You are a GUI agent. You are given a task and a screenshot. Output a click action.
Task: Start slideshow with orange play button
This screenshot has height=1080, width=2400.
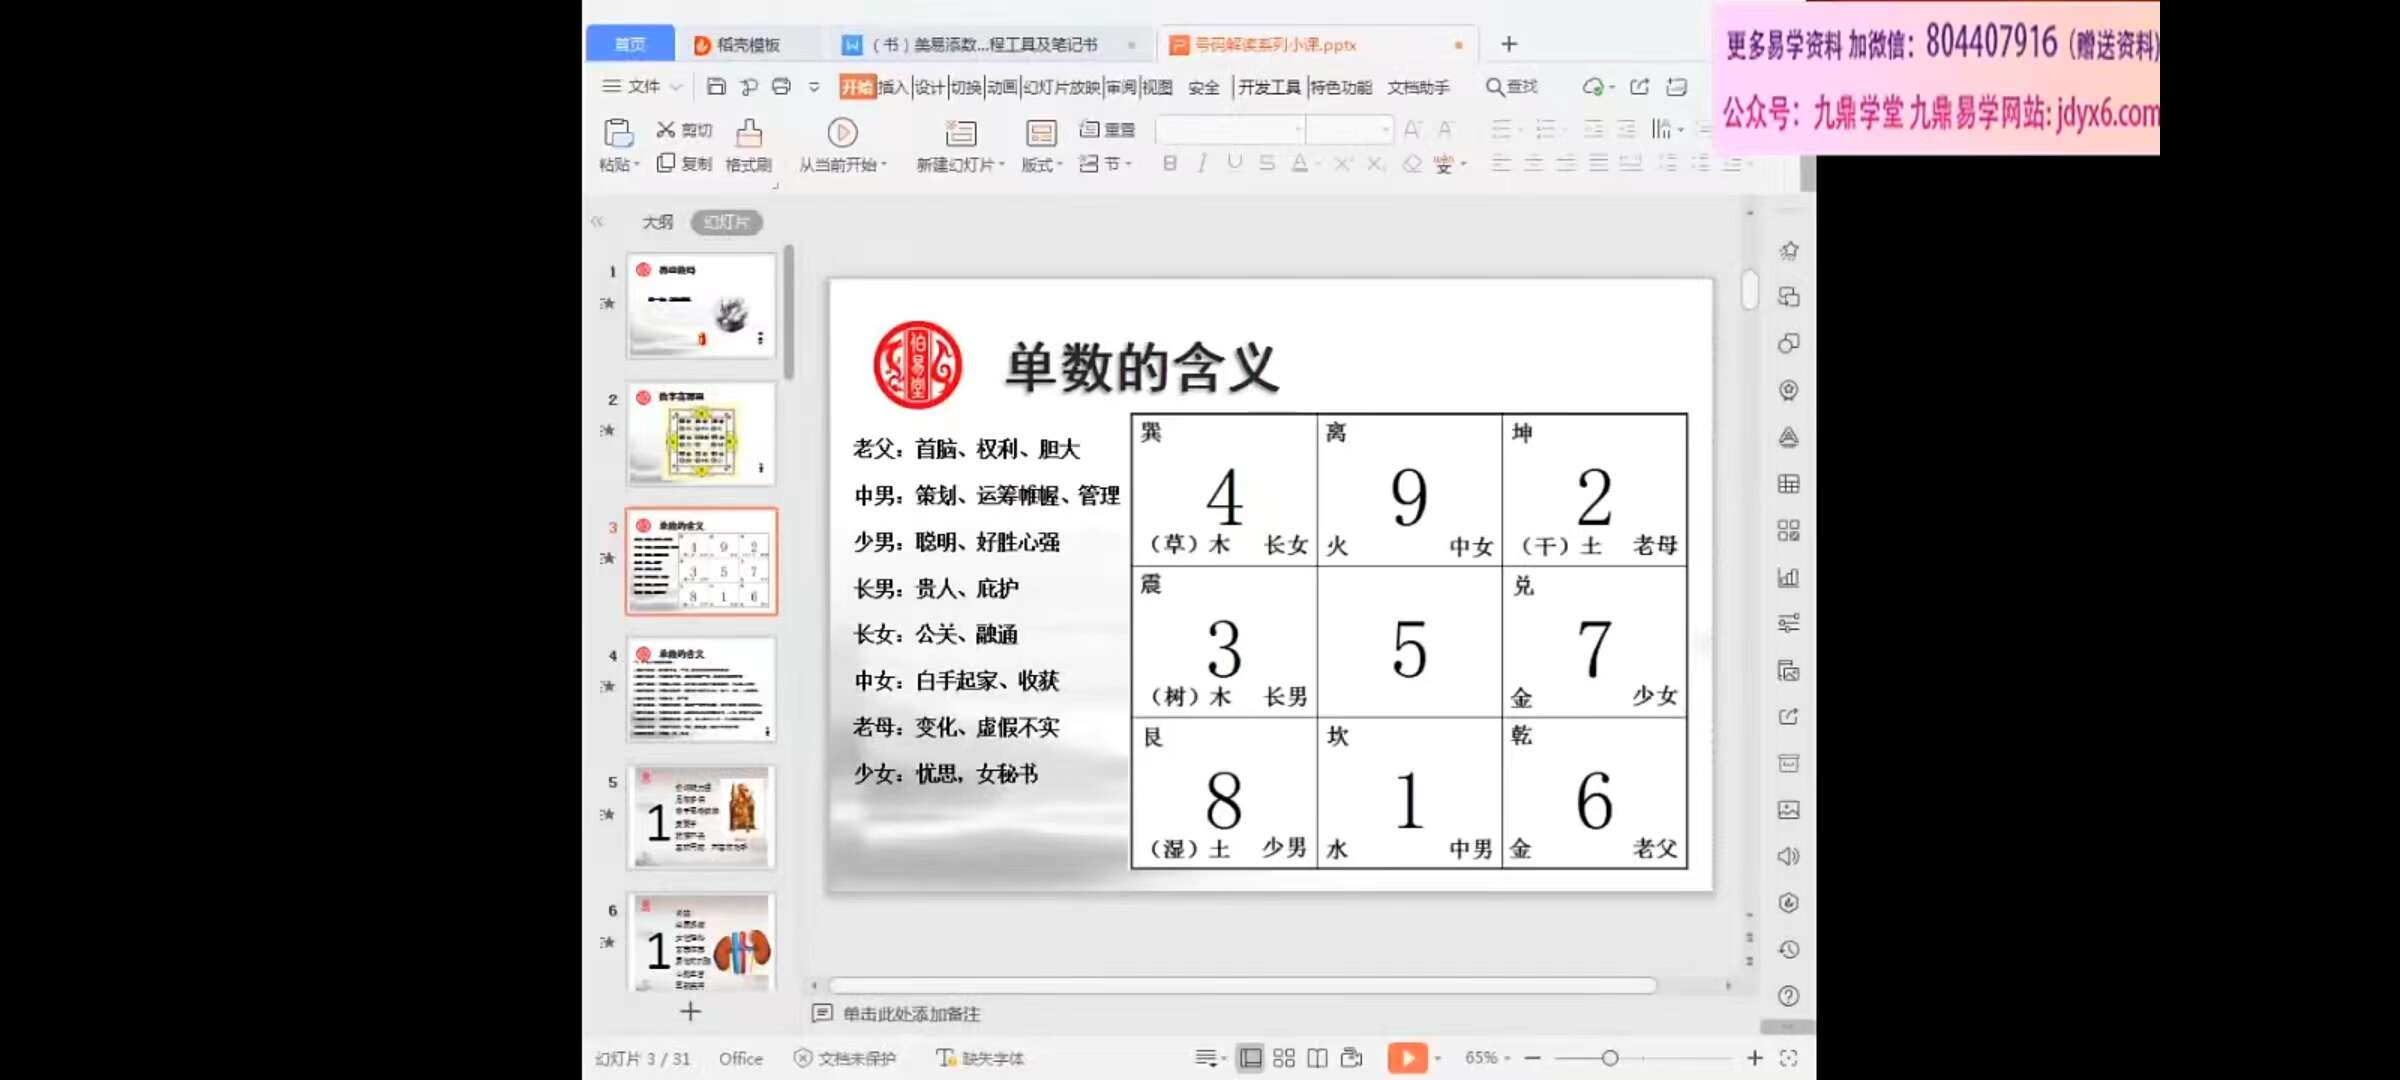[x=1407, y=1057]
